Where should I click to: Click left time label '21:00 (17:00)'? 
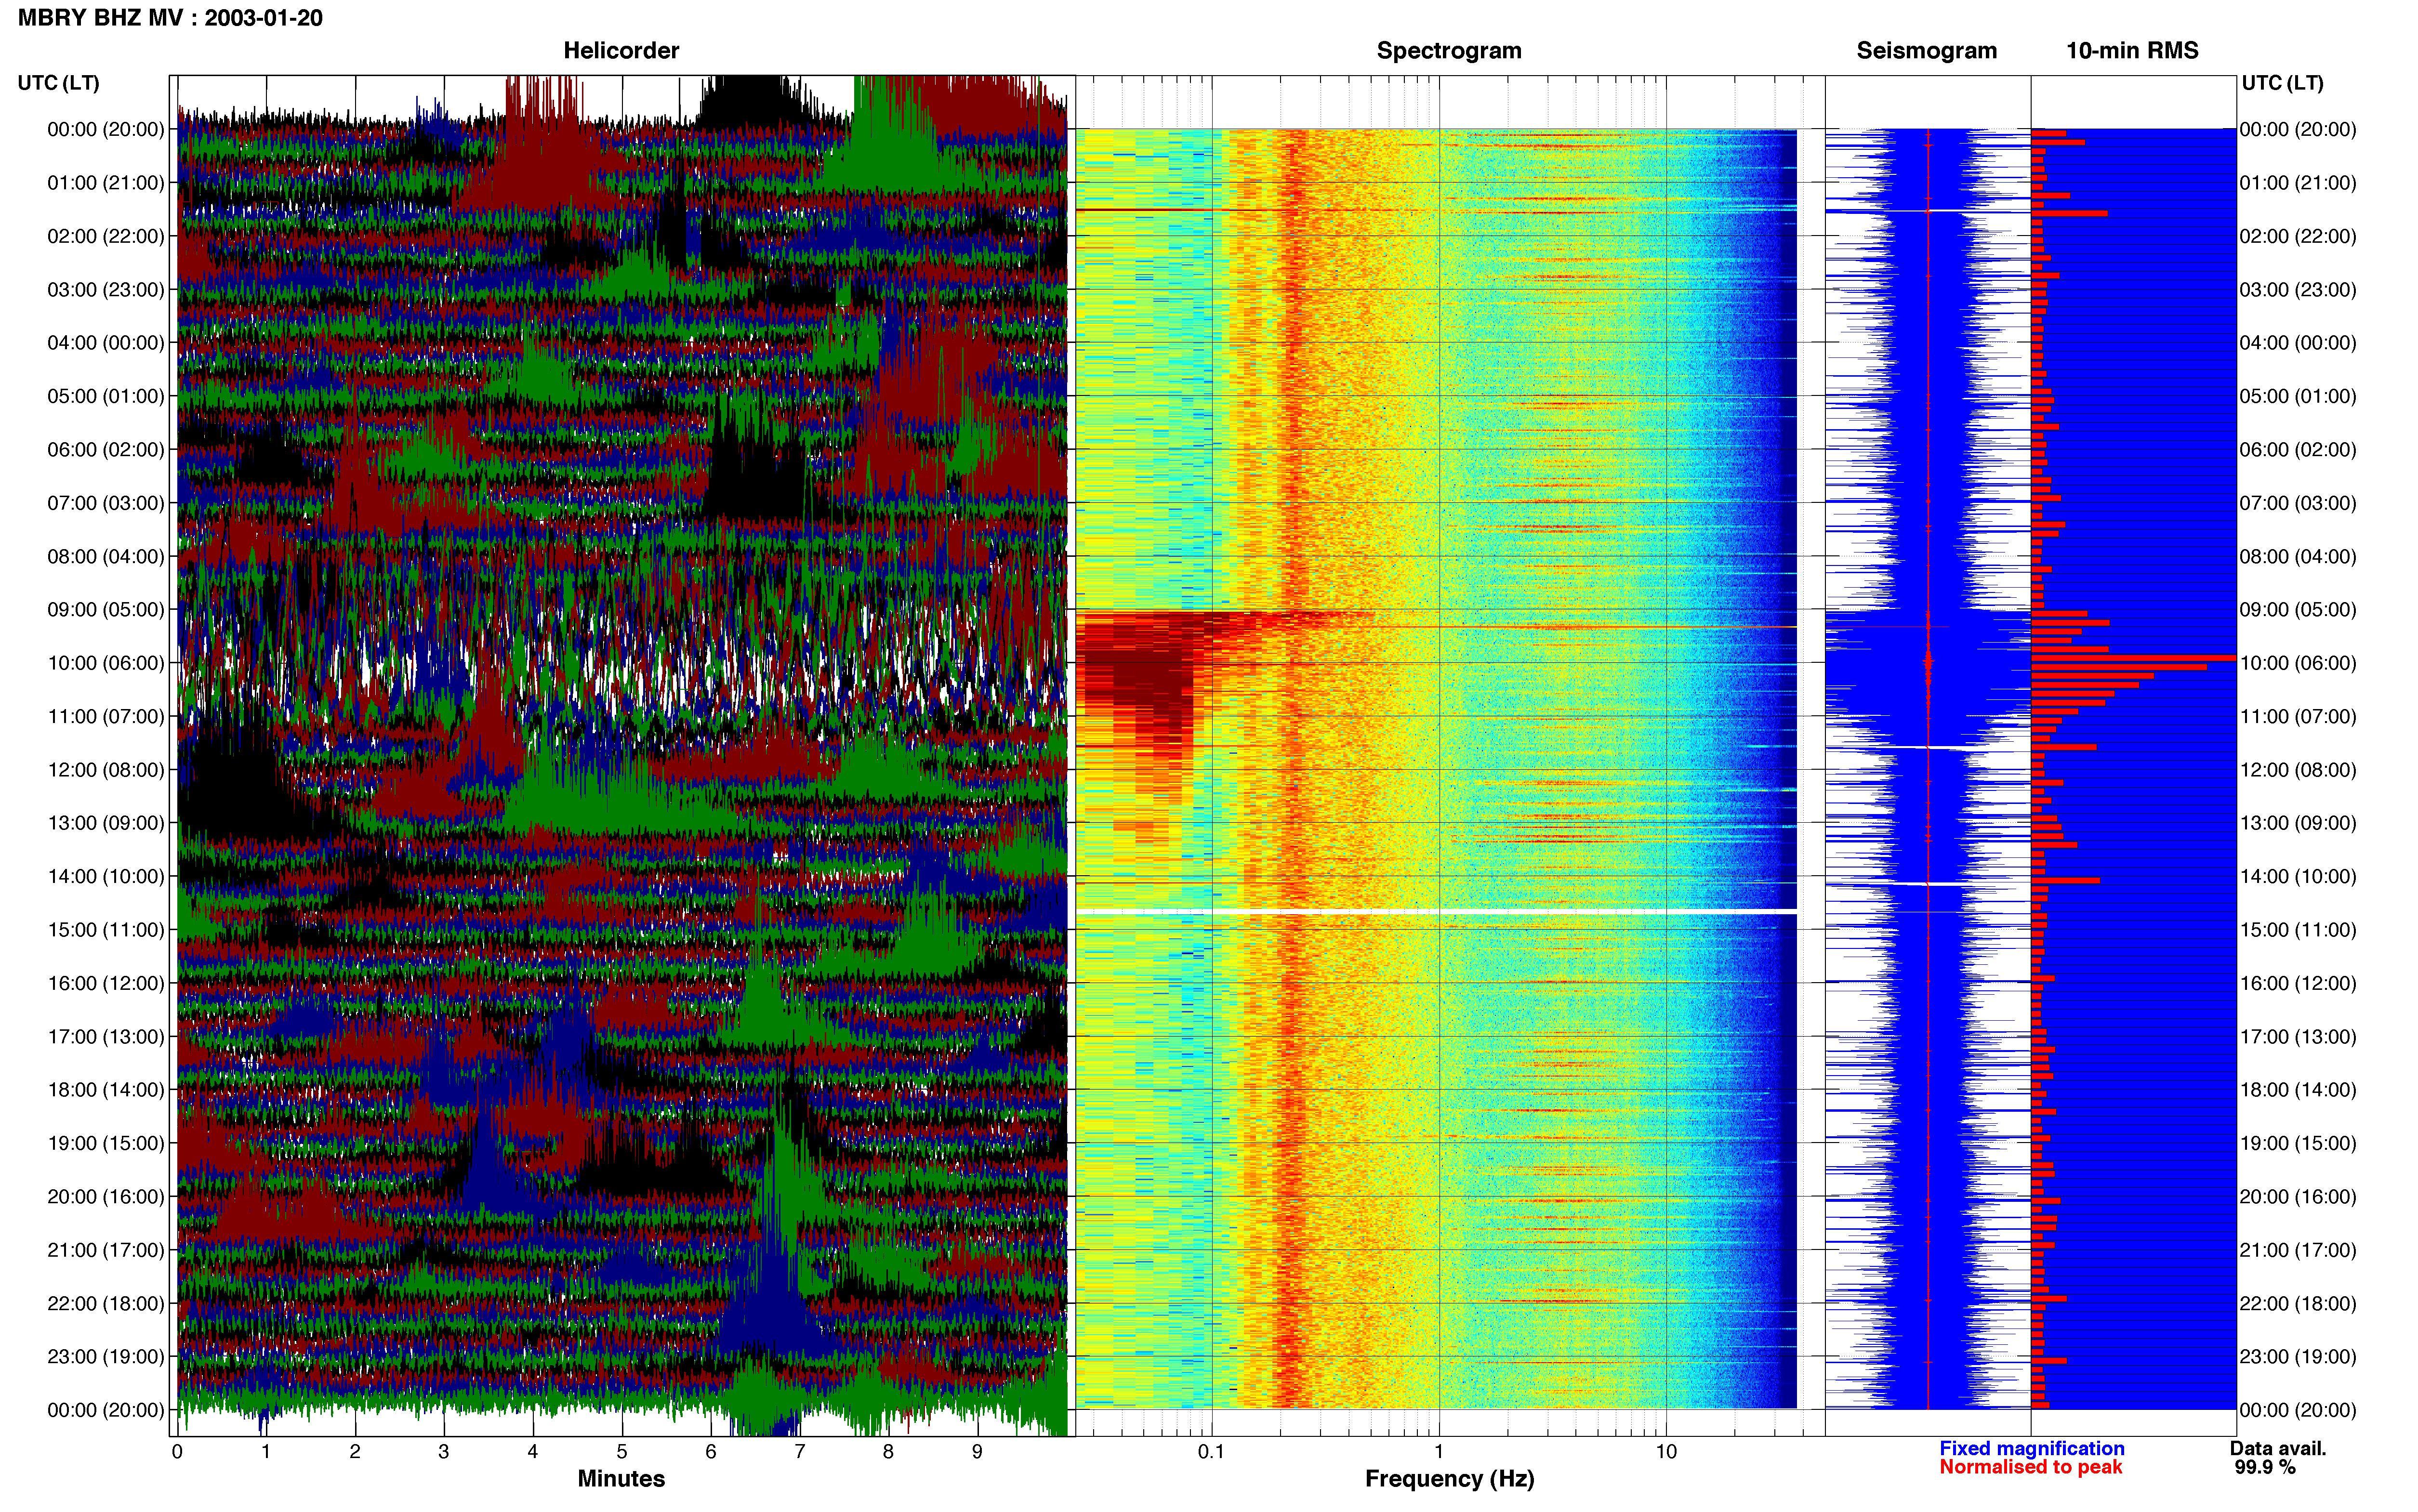[106, 1250]
